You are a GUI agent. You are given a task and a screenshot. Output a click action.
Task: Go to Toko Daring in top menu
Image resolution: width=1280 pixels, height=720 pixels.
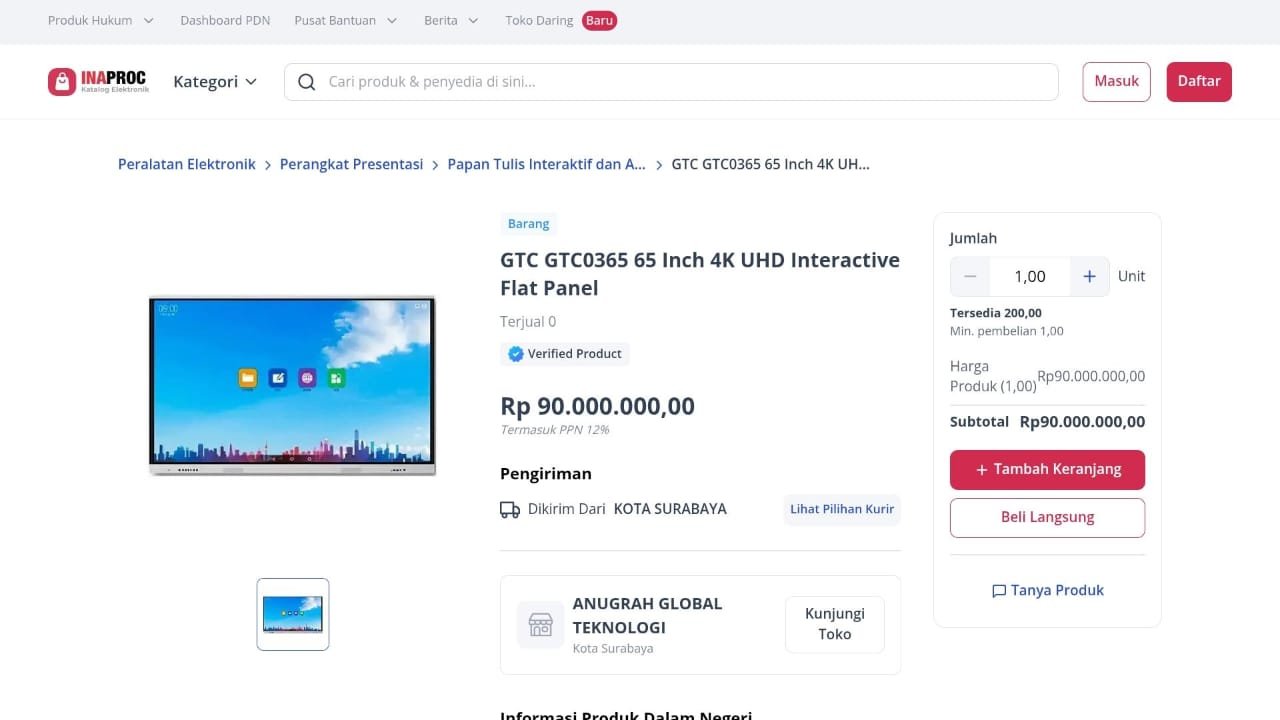coord(539,20)
